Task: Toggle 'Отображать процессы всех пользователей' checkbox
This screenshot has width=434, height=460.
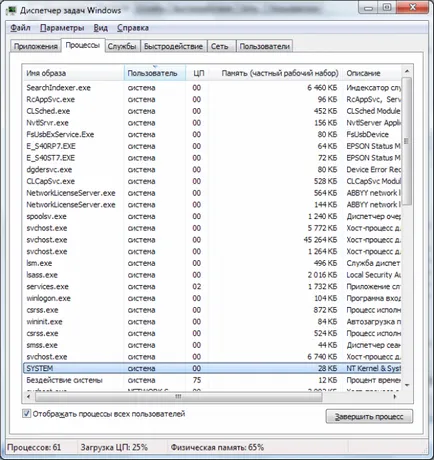Action: (x=26, y=414)
